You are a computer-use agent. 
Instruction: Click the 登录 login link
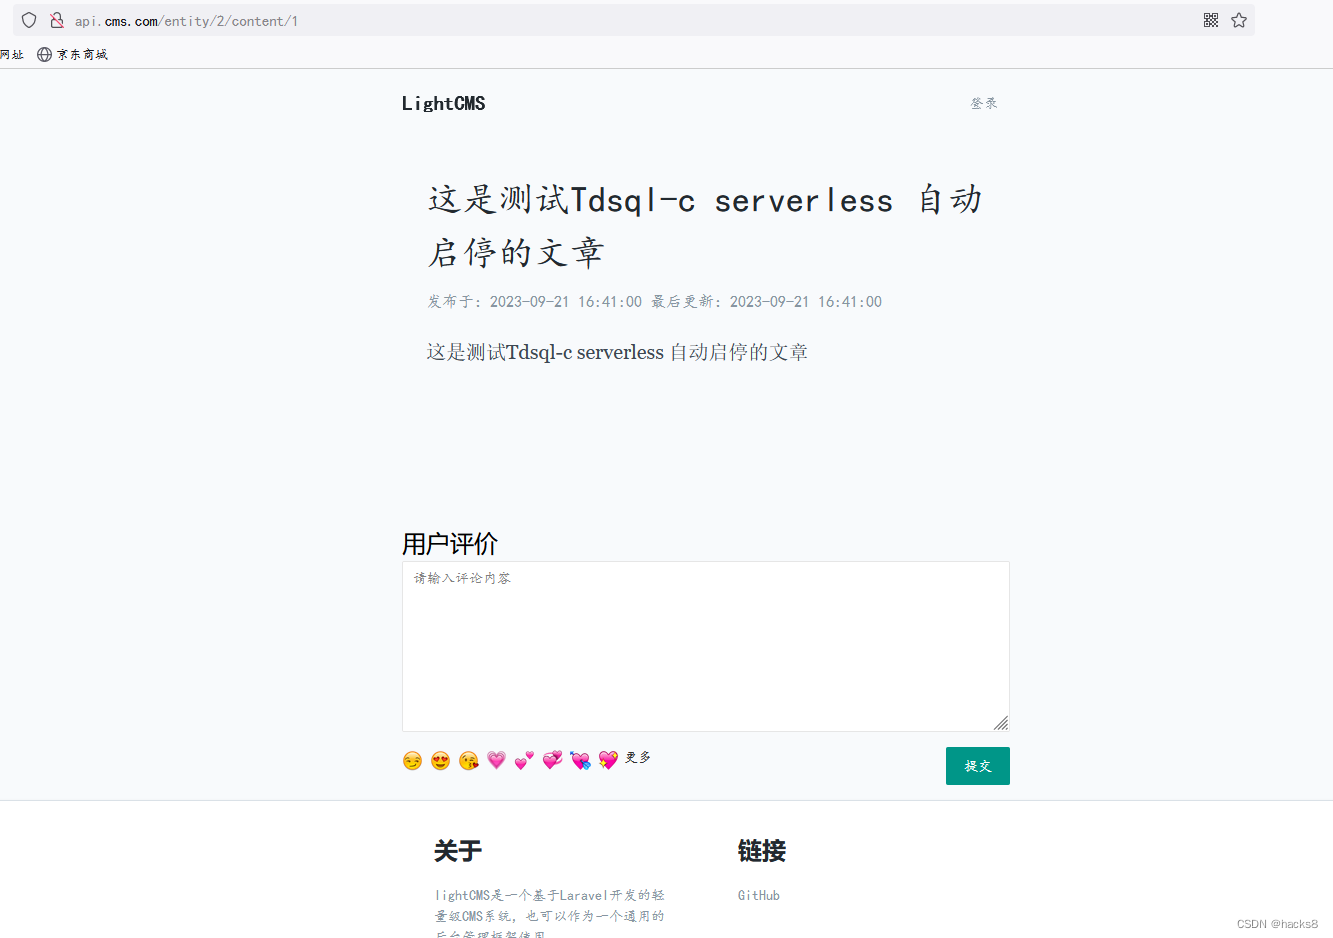[984, 103]
